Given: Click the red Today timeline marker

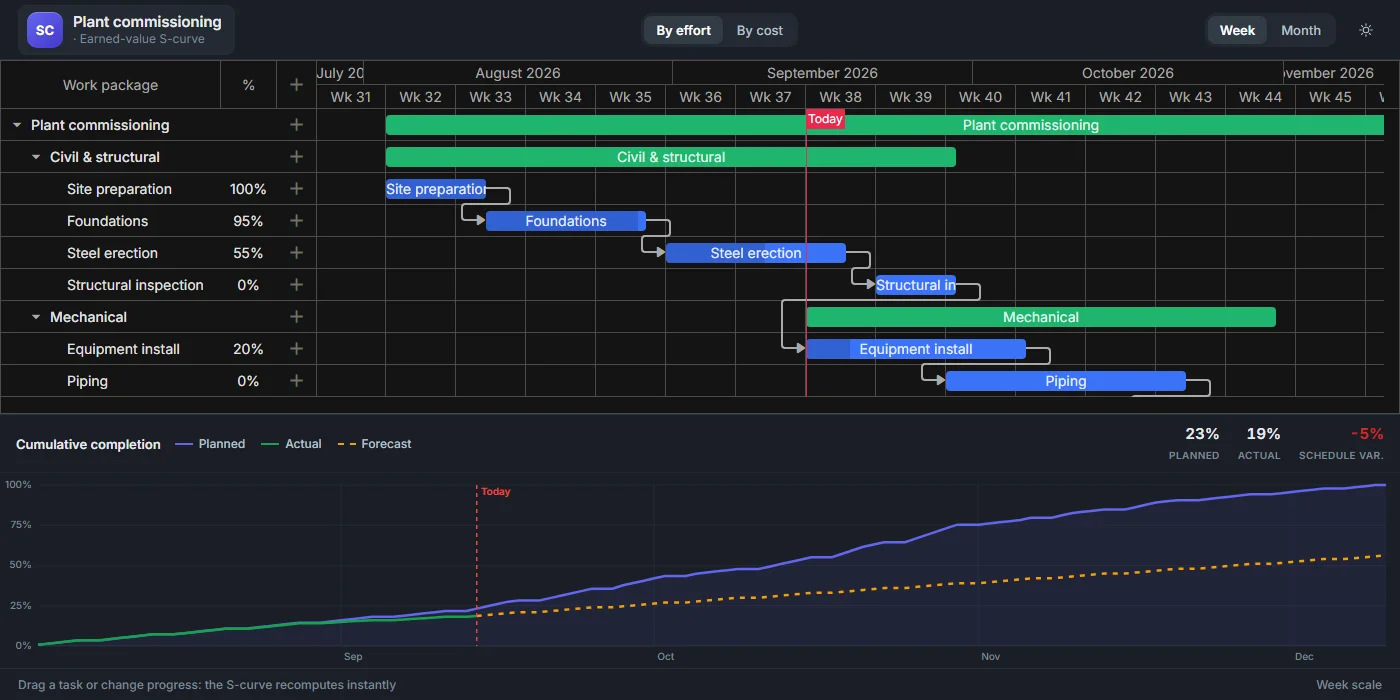Looking at the screenshot, I should click(x=825, y=119).
